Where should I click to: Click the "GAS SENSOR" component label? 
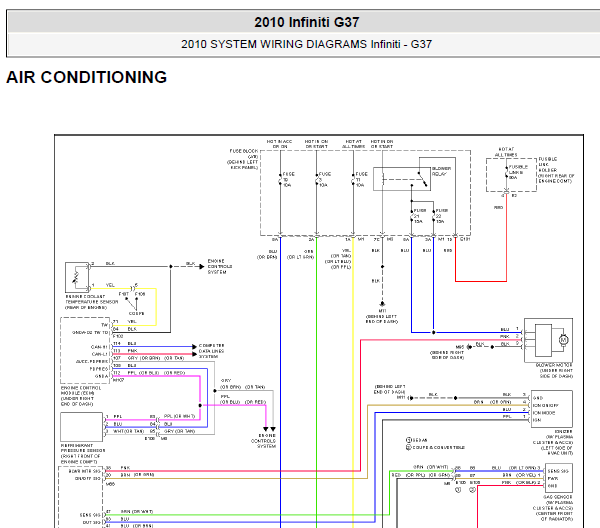(x=558, y=497)
